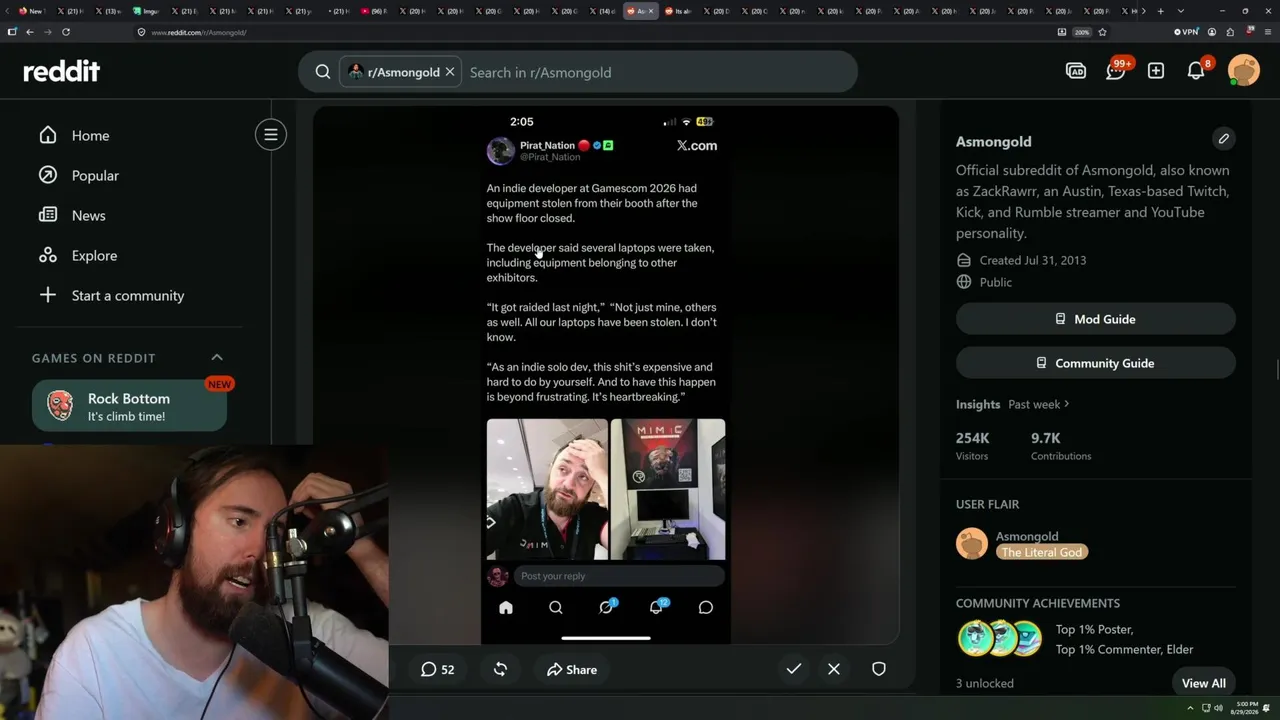Click the Reddit logo
Screen dimensions: 1280x720
pos(62,71)
